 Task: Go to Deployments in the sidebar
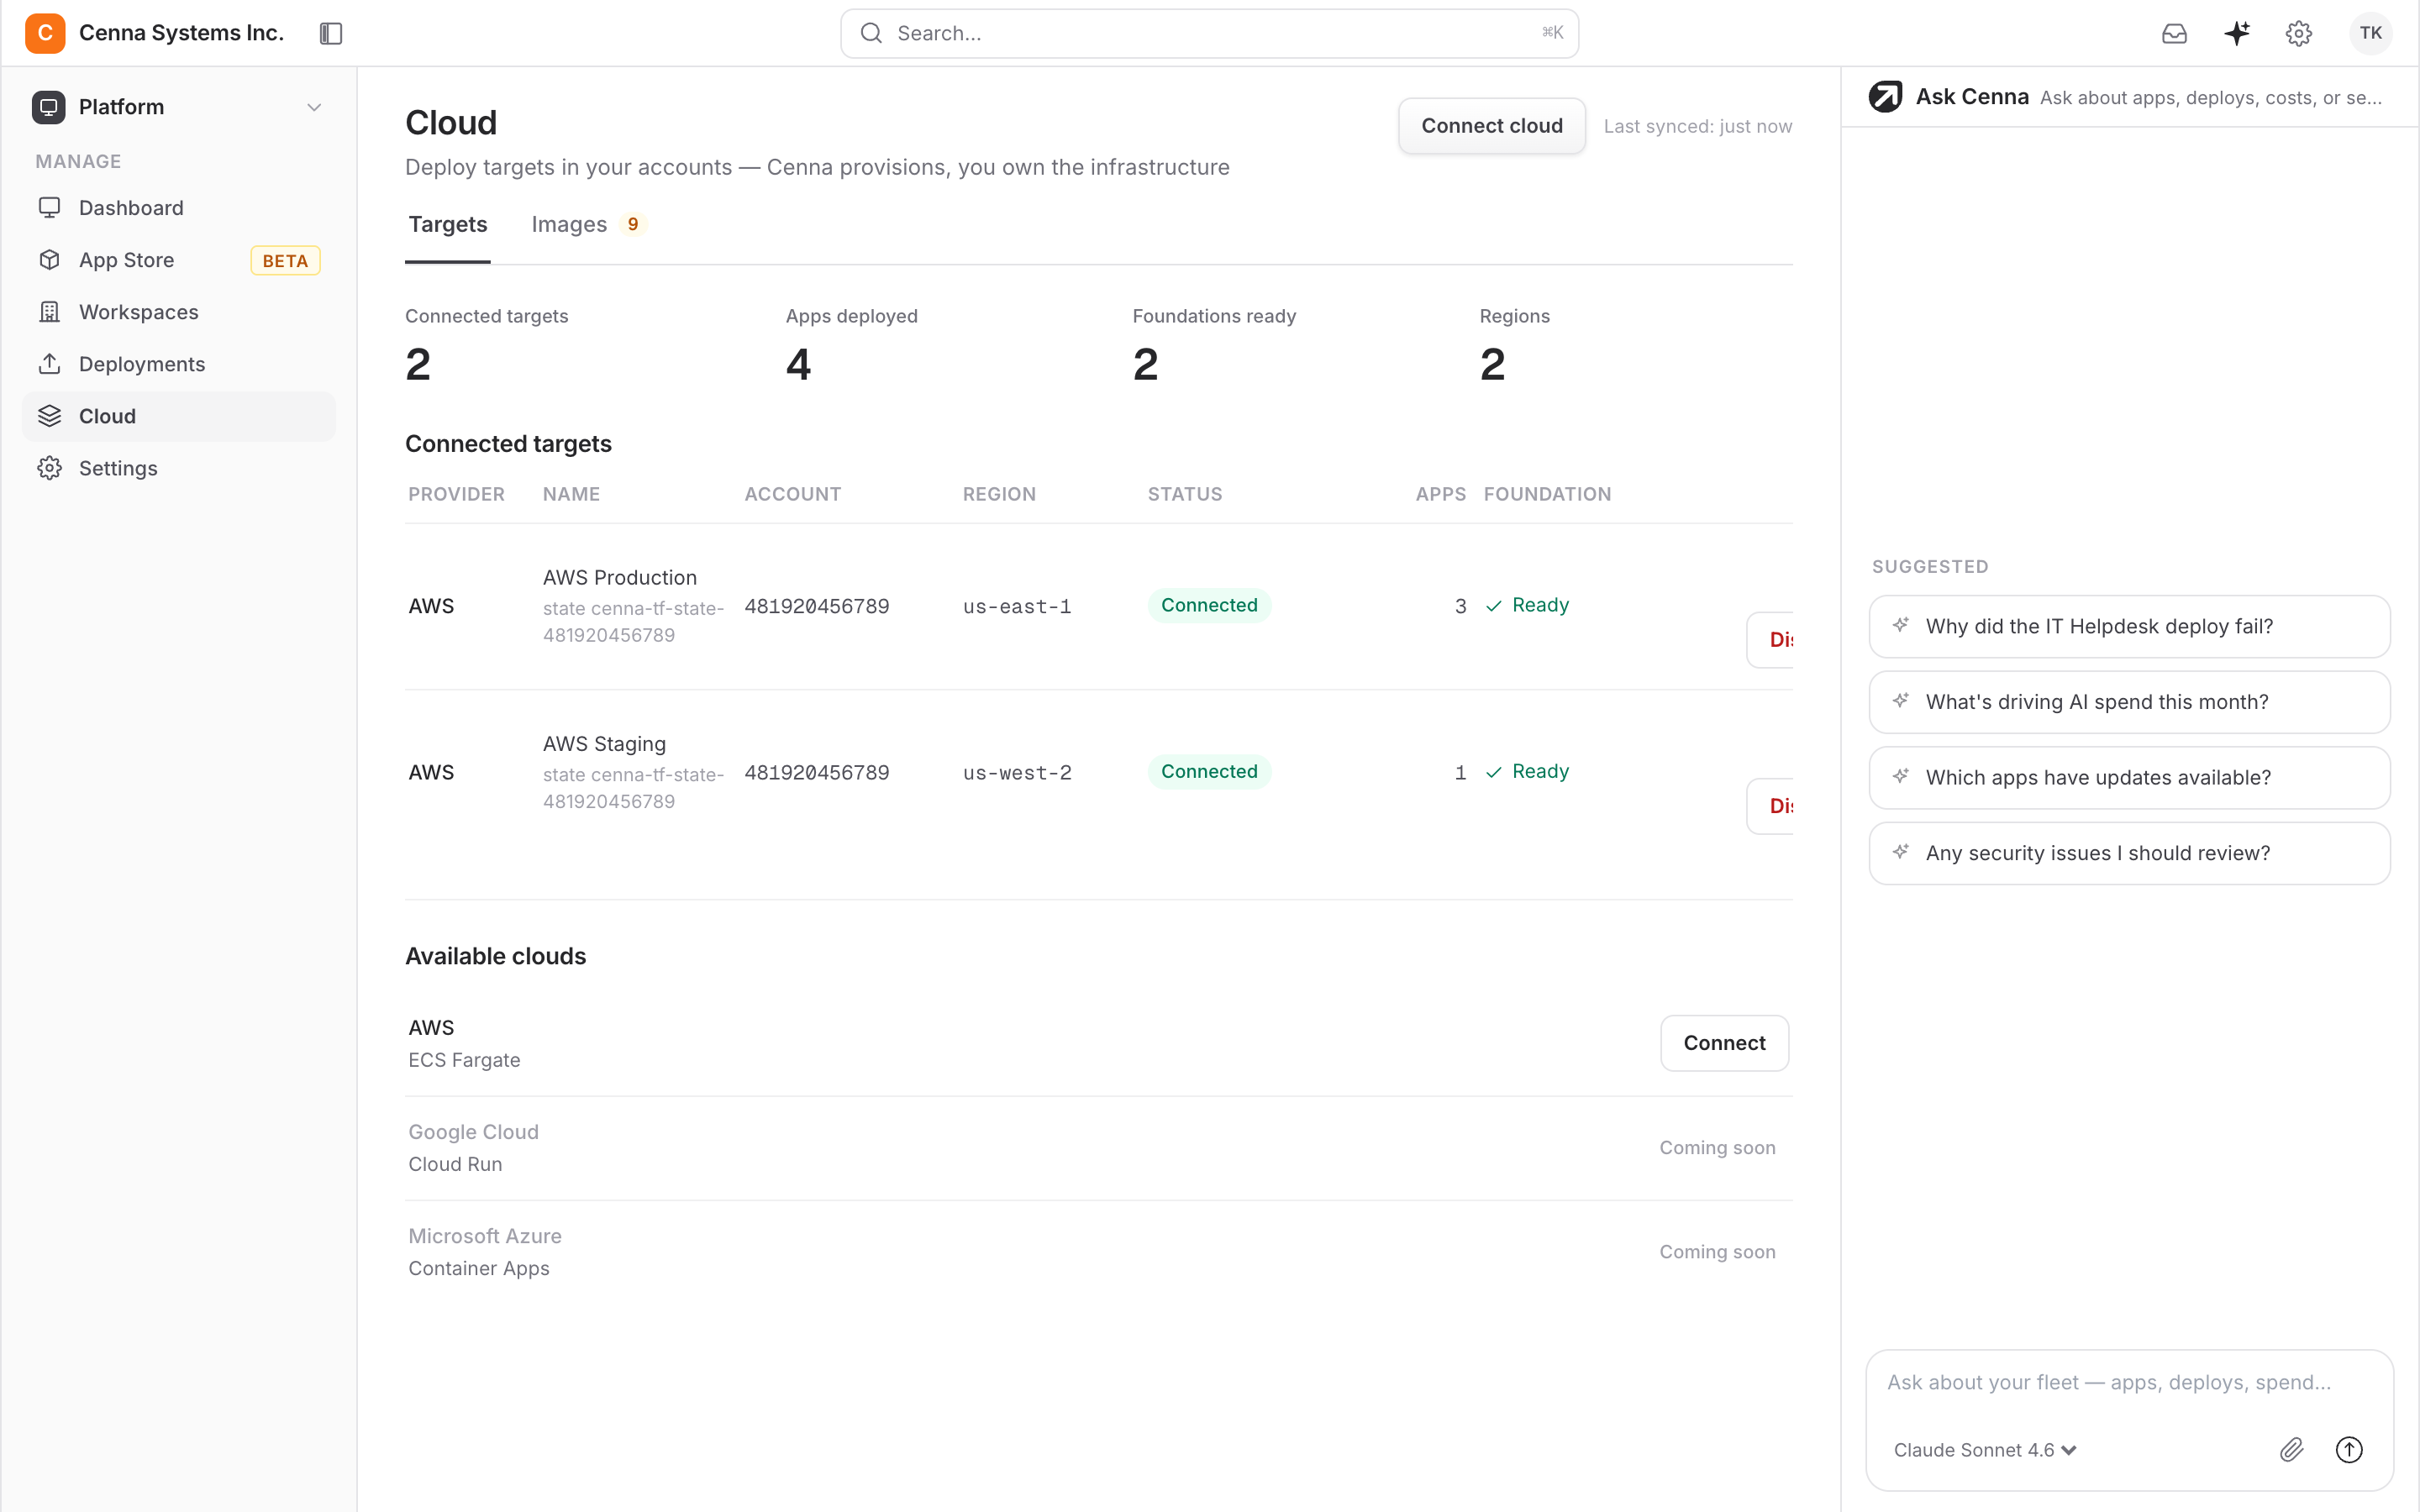click(x=179, y=364)
